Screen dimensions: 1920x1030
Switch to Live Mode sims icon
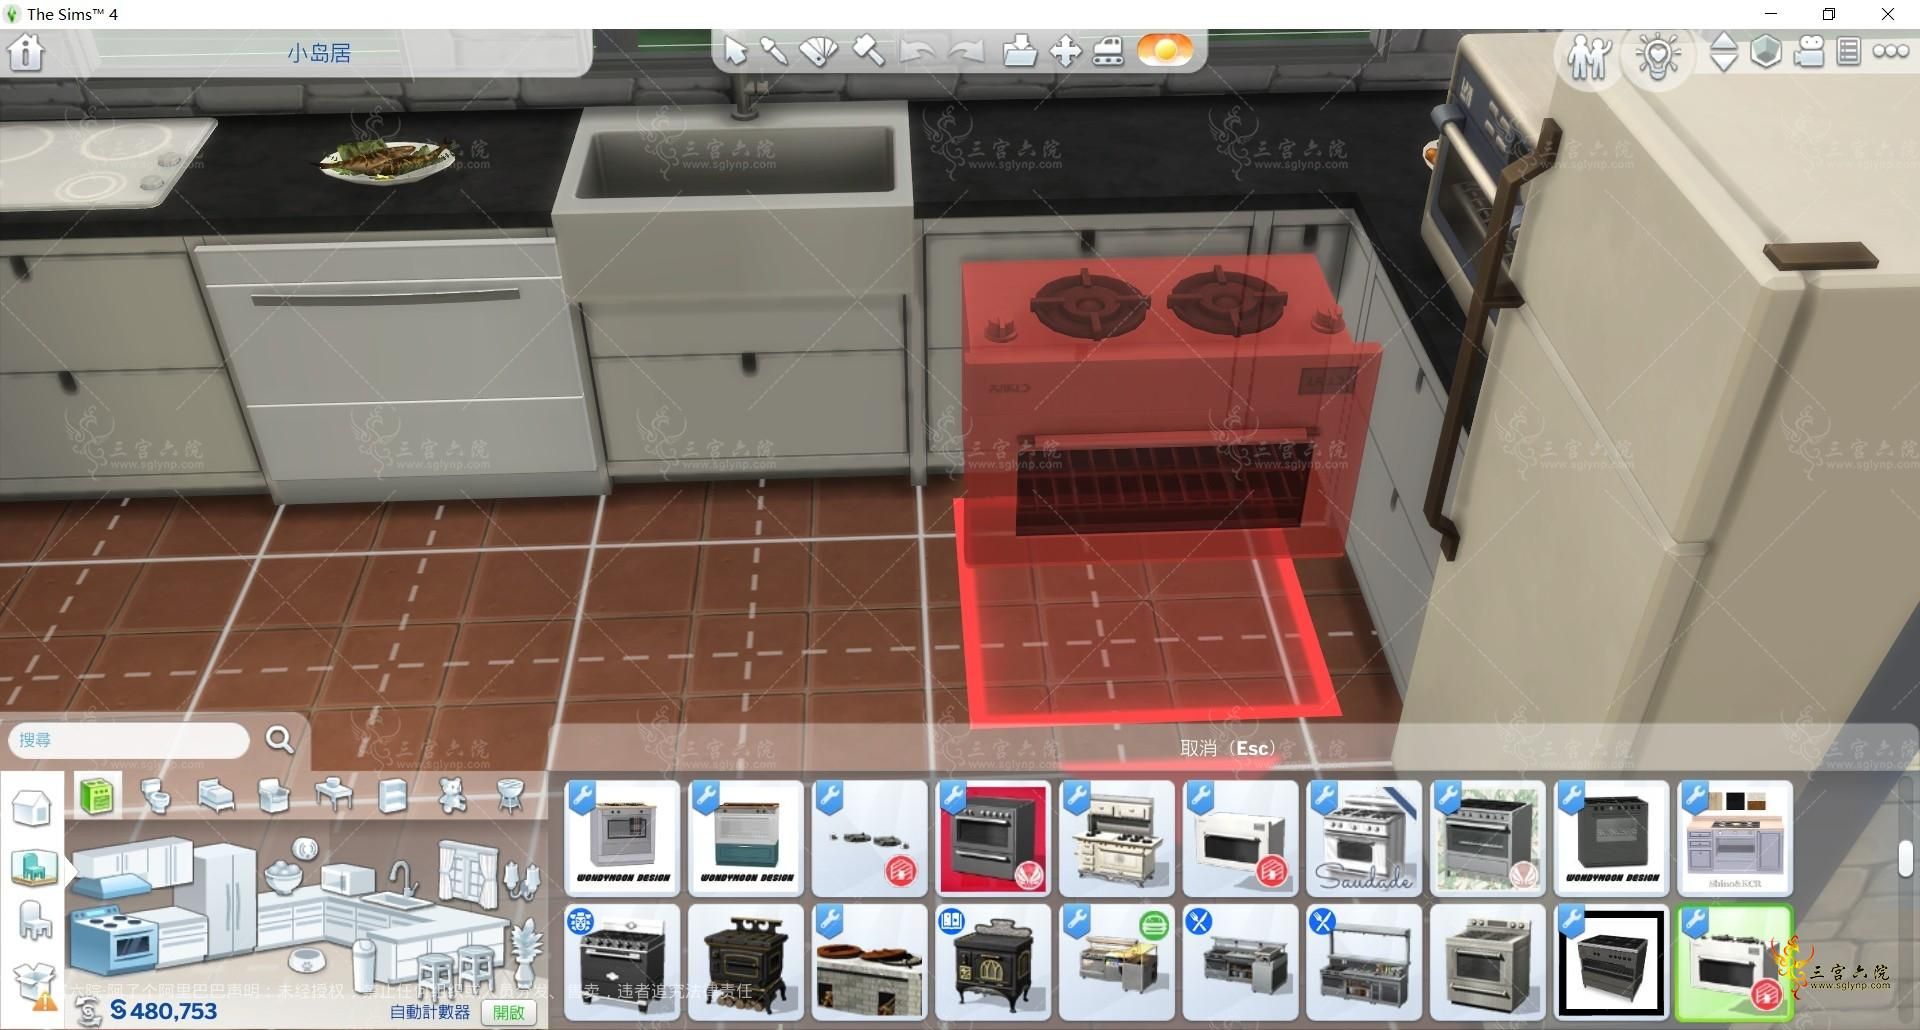[1588, 55]
